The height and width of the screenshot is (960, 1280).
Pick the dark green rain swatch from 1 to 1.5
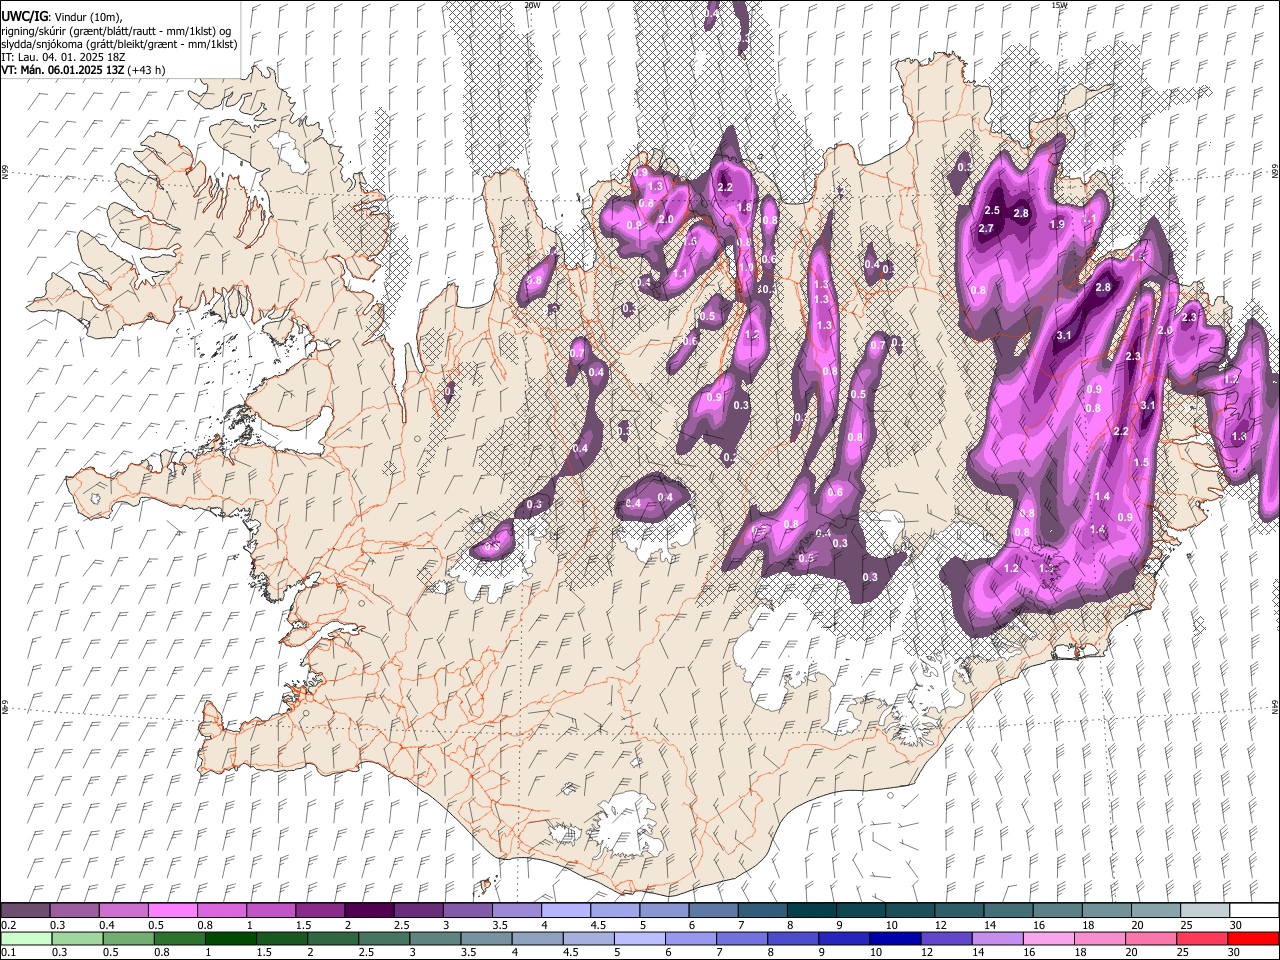point(230,938)
